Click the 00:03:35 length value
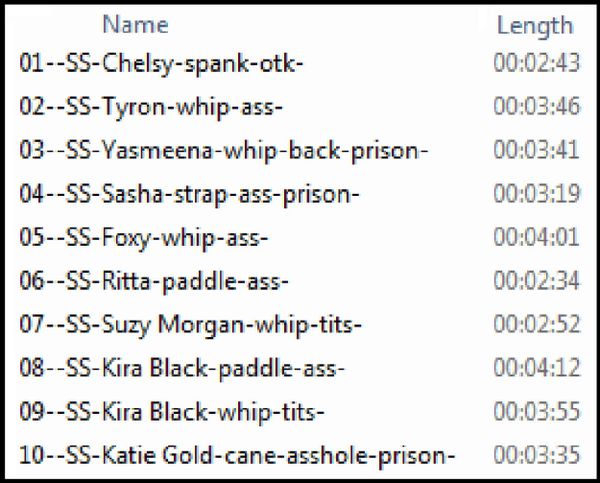Screen dimensions: 600x483 pos(536,455)
